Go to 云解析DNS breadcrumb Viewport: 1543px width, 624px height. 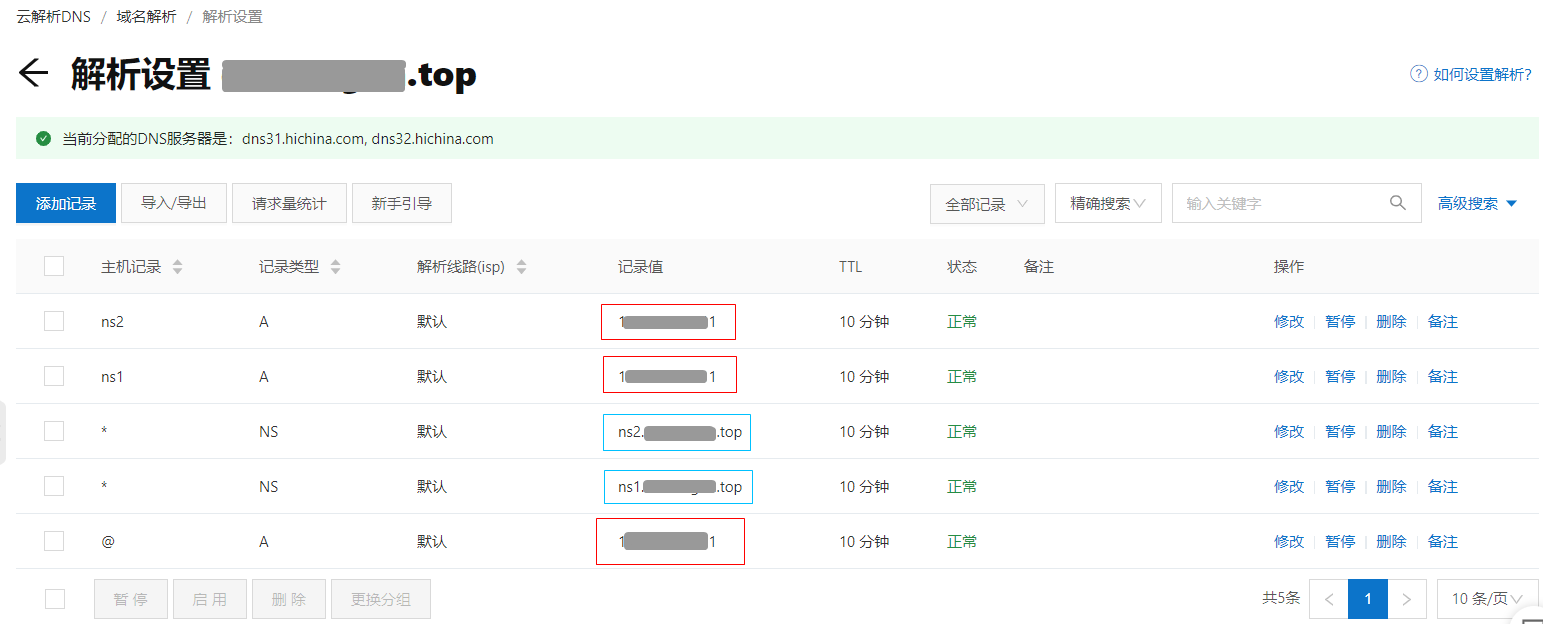[x=53, y=17]
